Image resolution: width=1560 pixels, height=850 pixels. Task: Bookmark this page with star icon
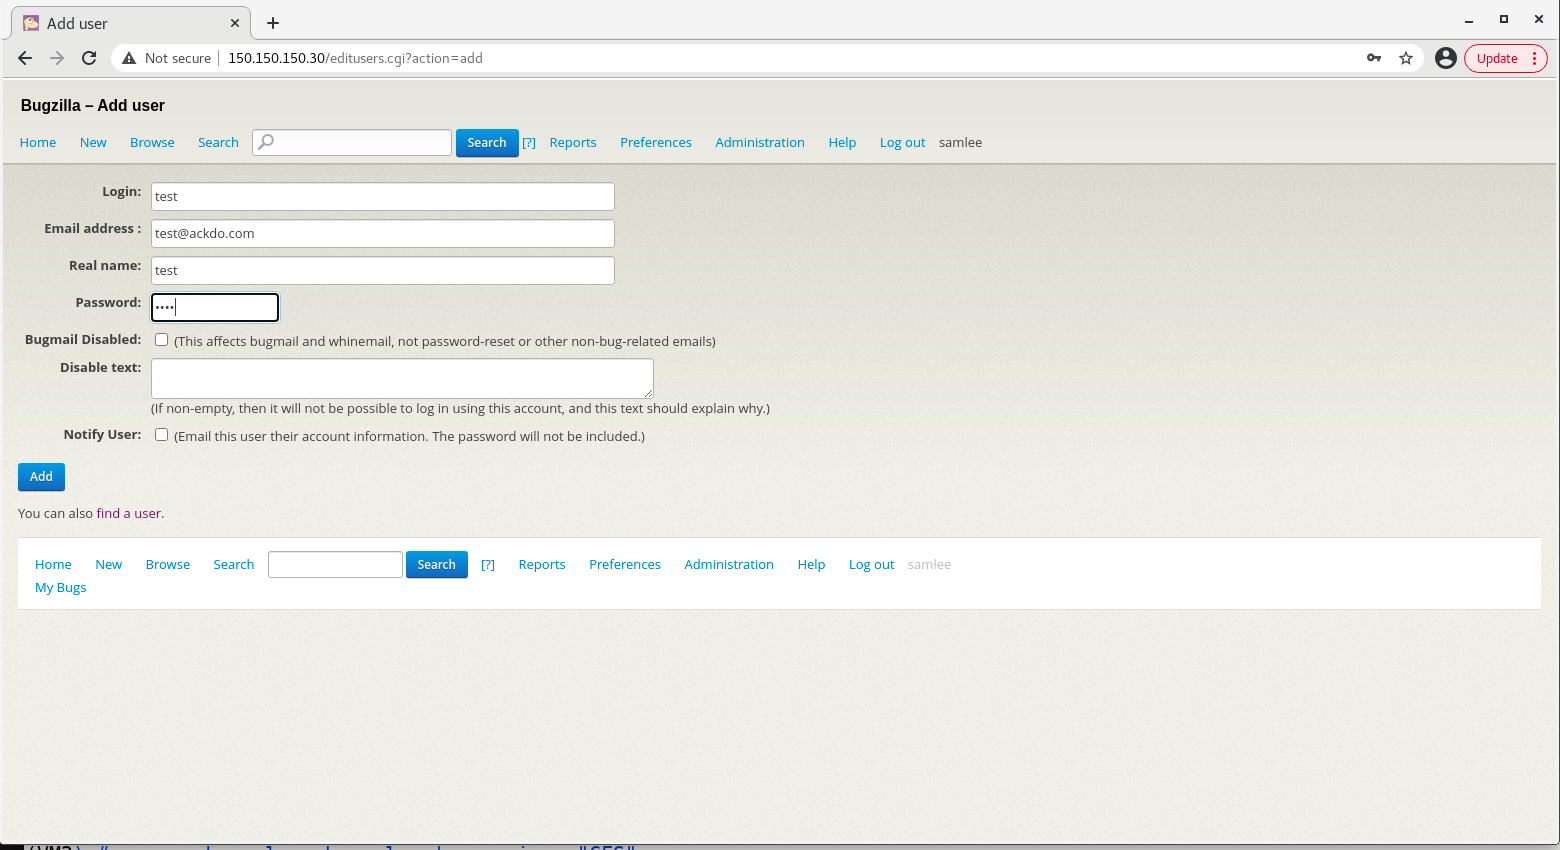(1406, 58)
